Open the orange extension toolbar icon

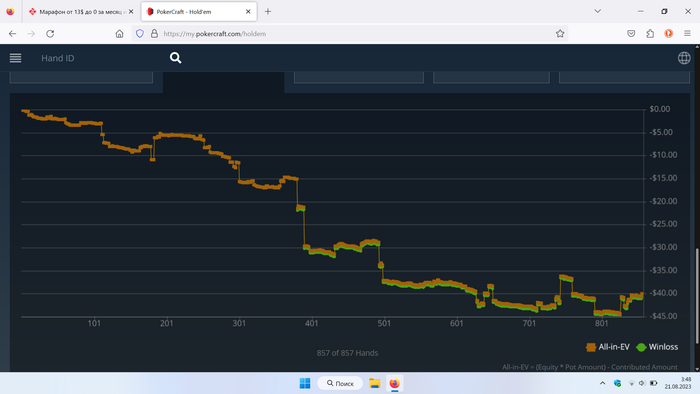pos(669,33)
